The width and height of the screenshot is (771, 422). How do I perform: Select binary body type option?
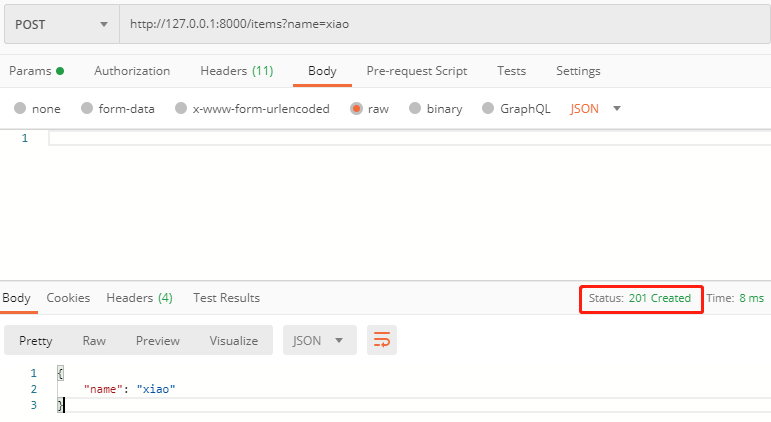(415, 109)
